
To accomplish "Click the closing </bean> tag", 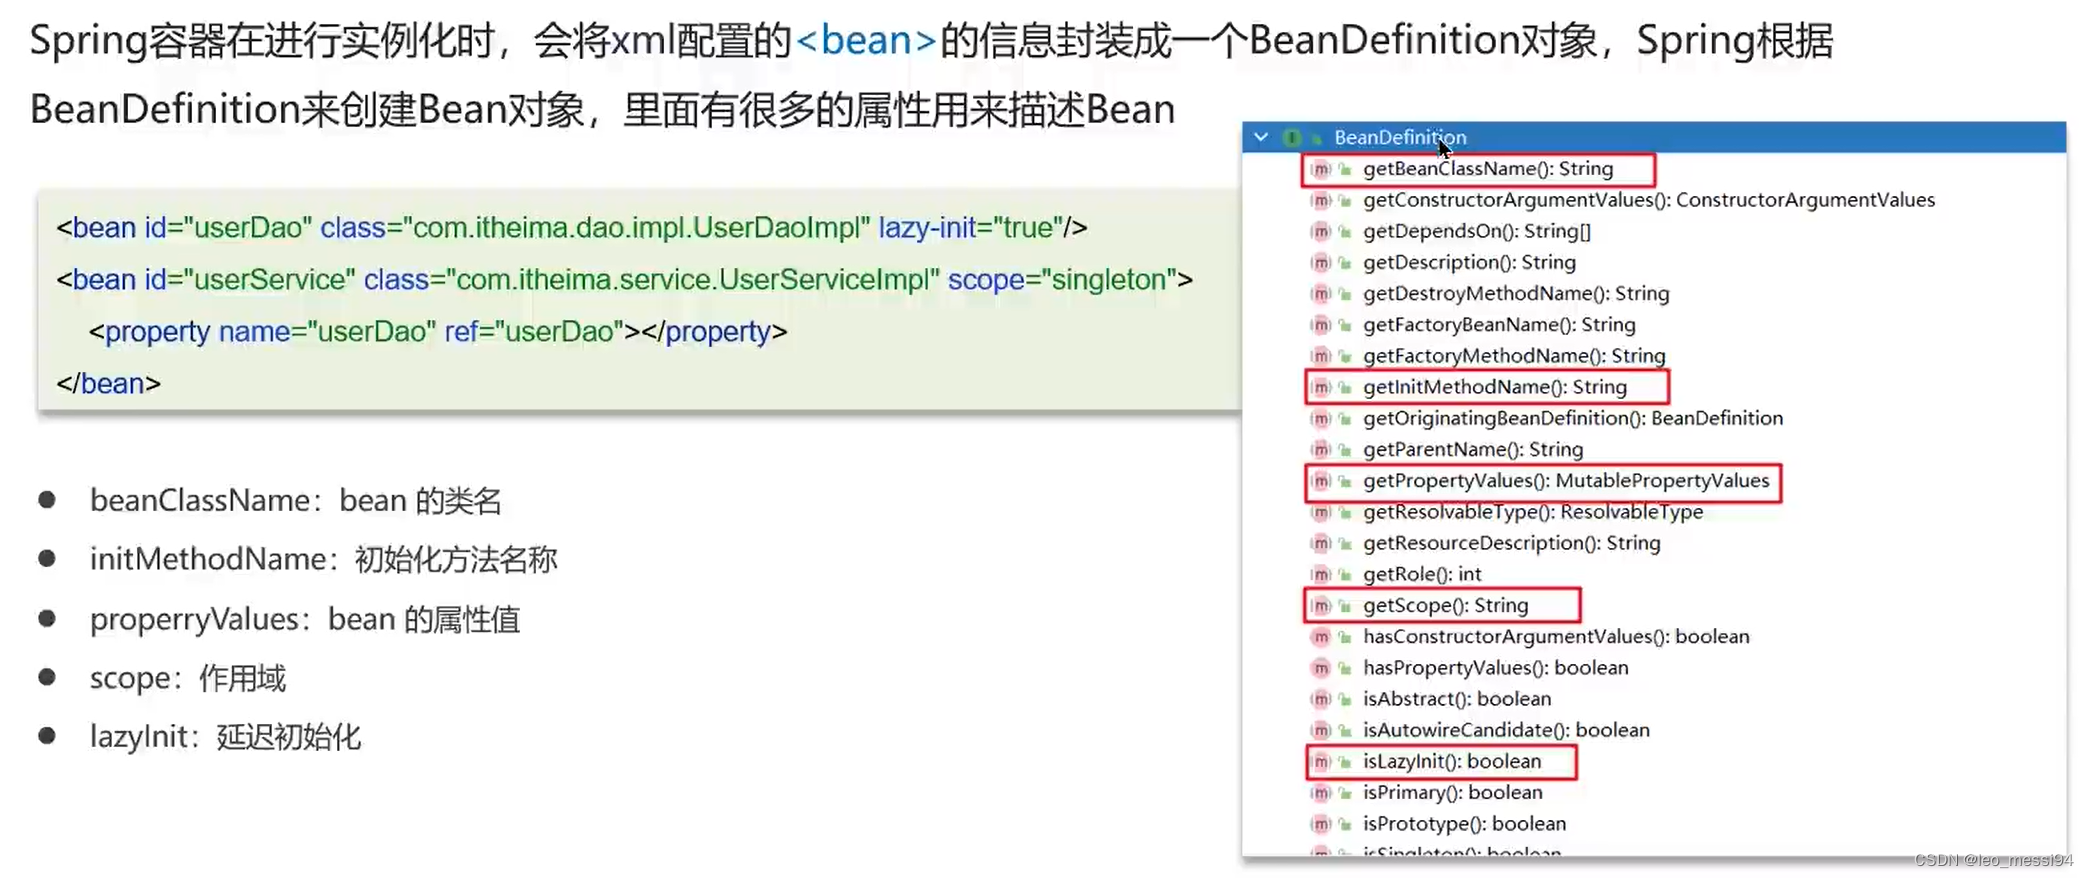I will tap(108, 384).
